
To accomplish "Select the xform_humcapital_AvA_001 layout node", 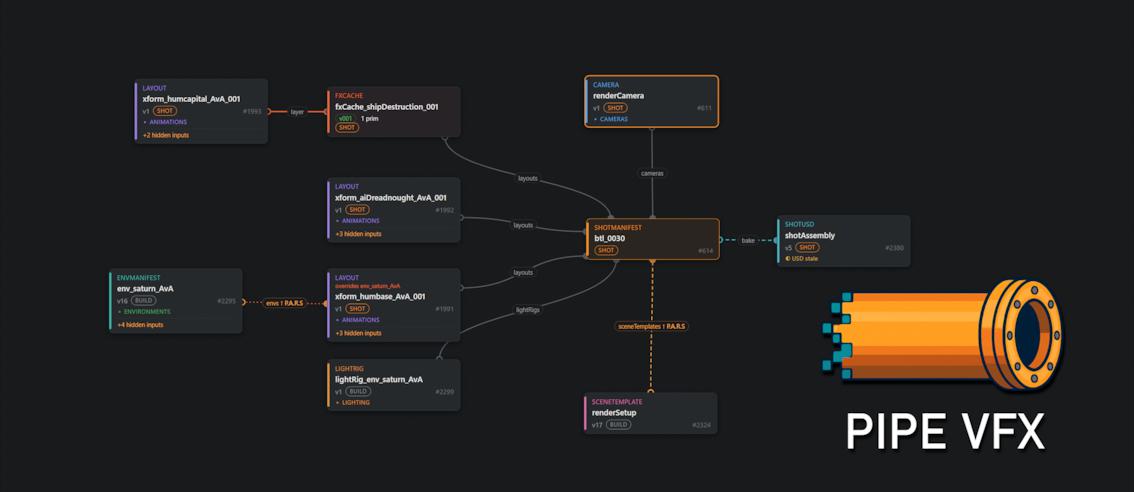I will [x=201, y=111].
